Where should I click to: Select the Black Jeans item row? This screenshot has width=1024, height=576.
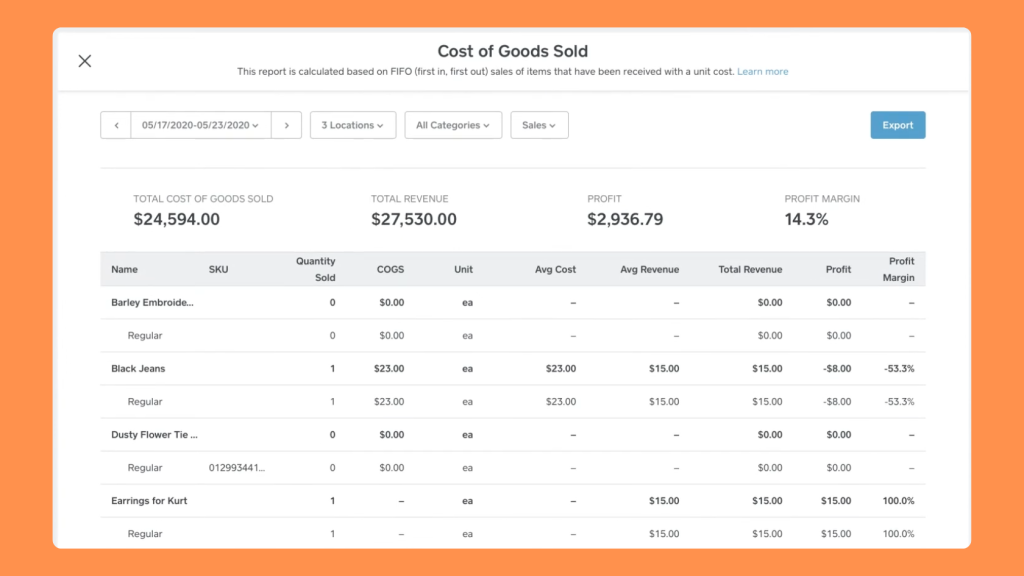[x=138, y=368]
